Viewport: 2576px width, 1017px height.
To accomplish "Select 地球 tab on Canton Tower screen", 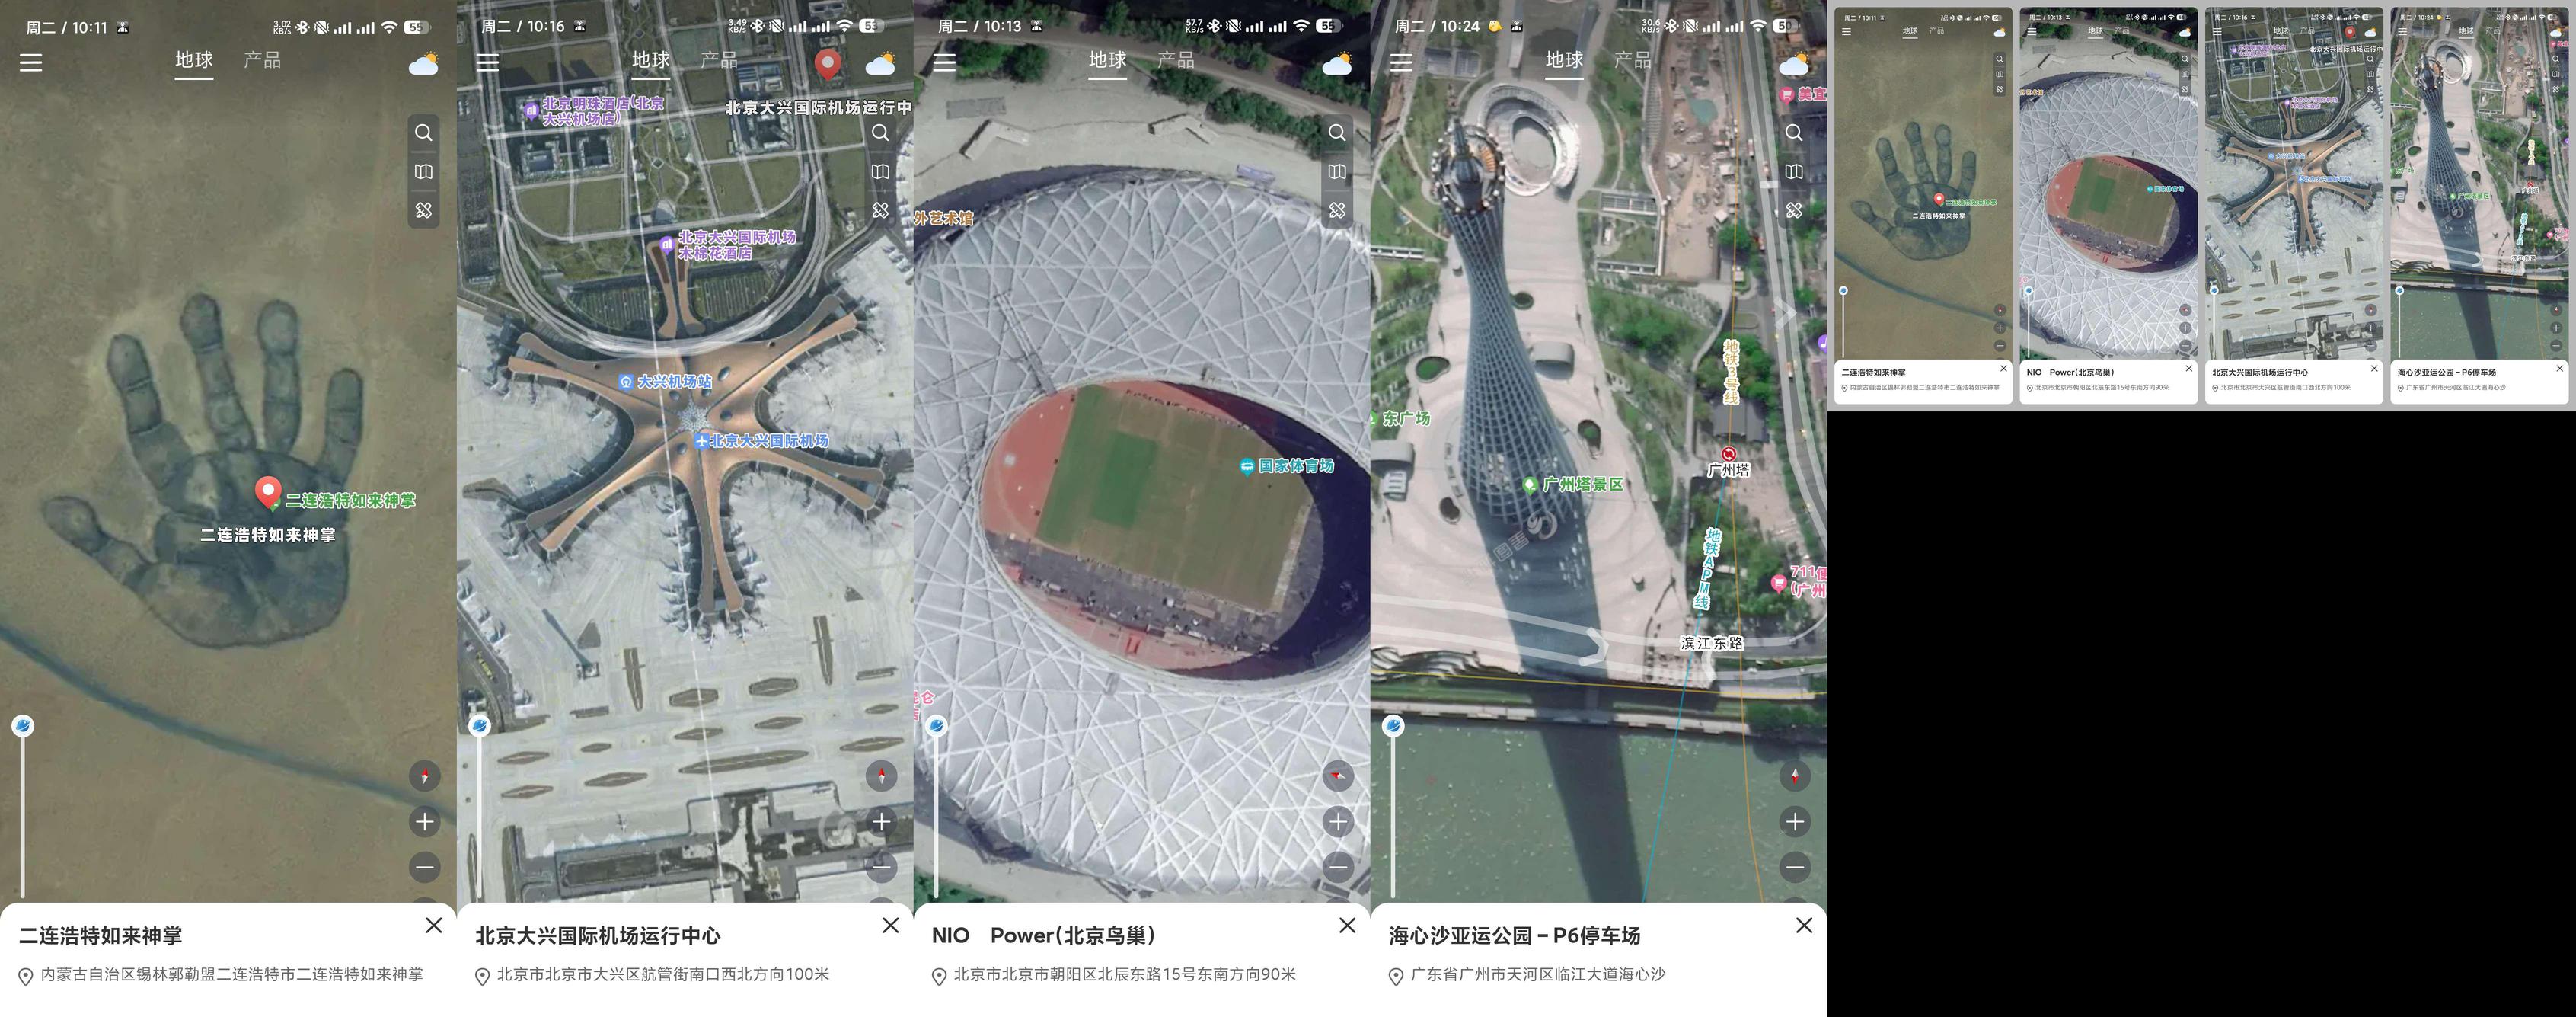I will tap(1564, 60).
